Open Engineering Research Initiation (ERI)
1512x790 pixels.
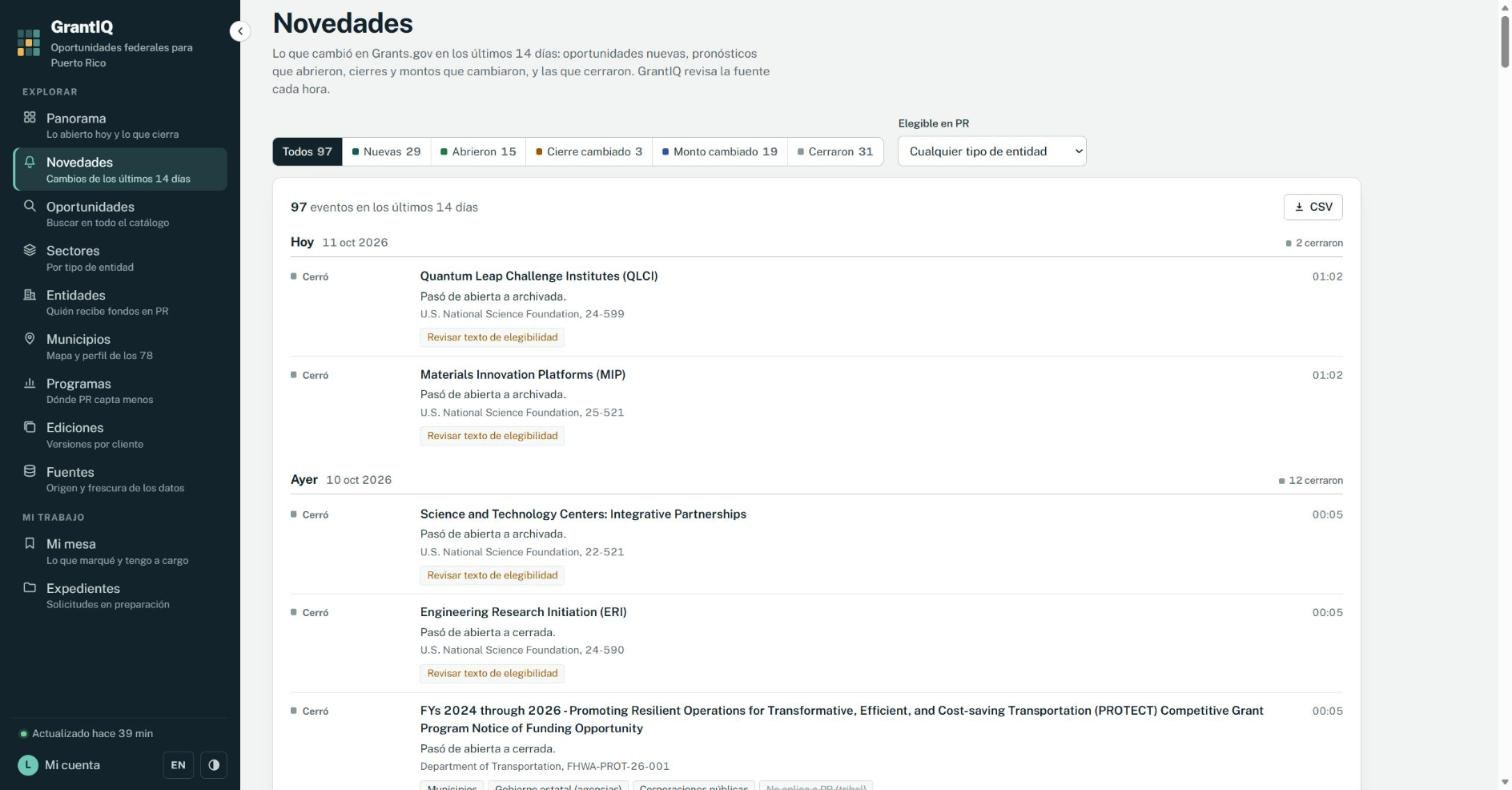[523, 612]
